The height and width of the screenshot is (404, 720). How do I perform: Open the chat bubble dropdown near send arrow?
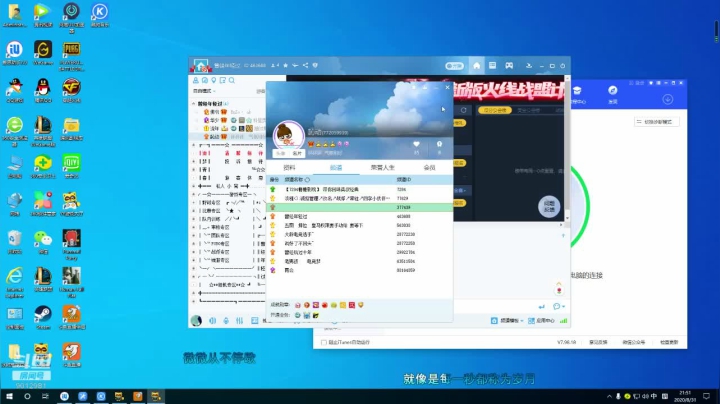(559, 306)
